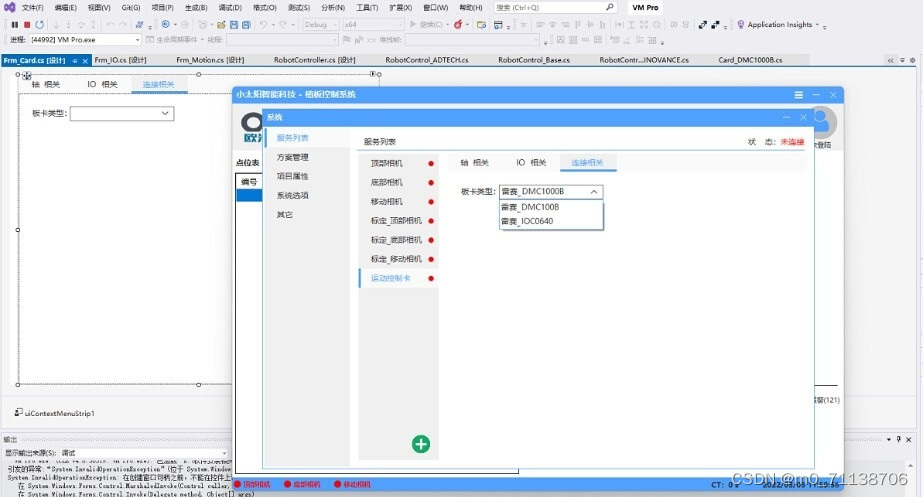Open the 文件(F) menu

pyautogui.click(x=33, y=8)
